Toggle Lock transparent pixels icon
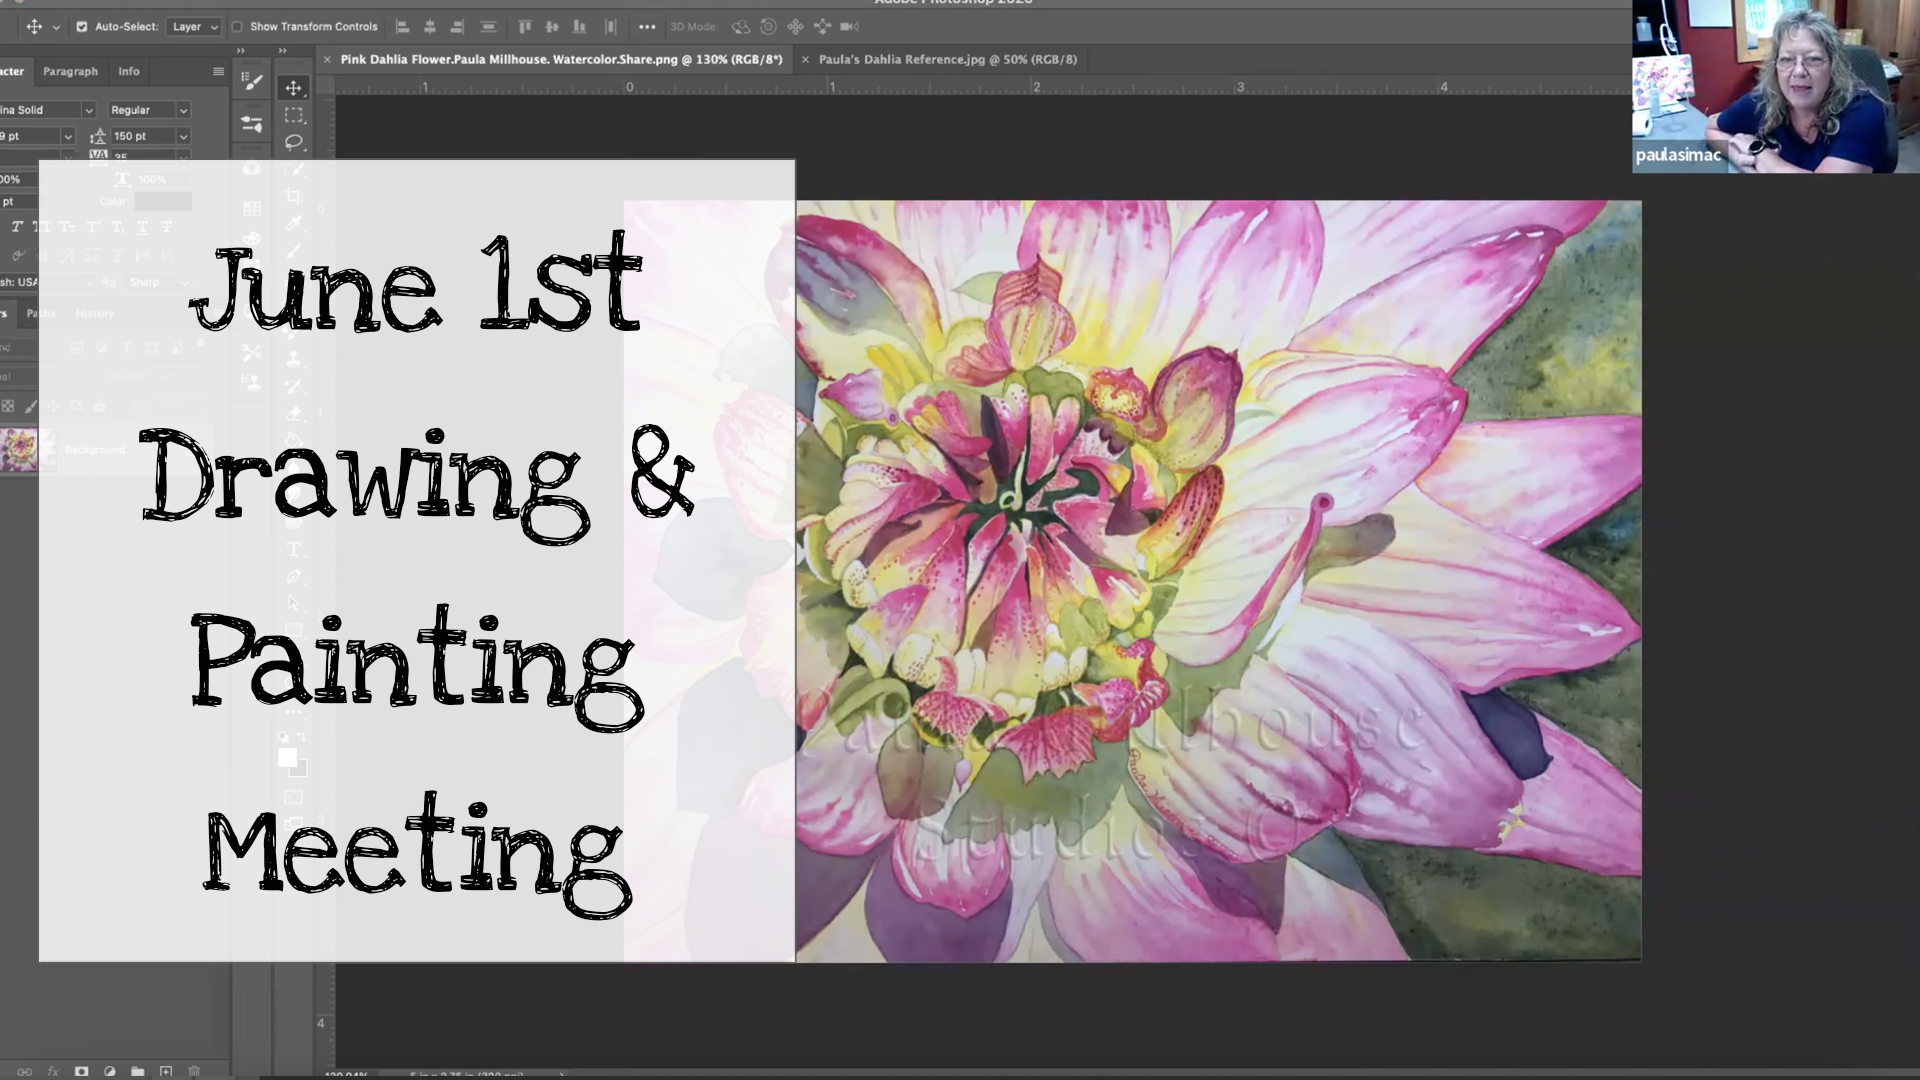 [x=8, y=406]
